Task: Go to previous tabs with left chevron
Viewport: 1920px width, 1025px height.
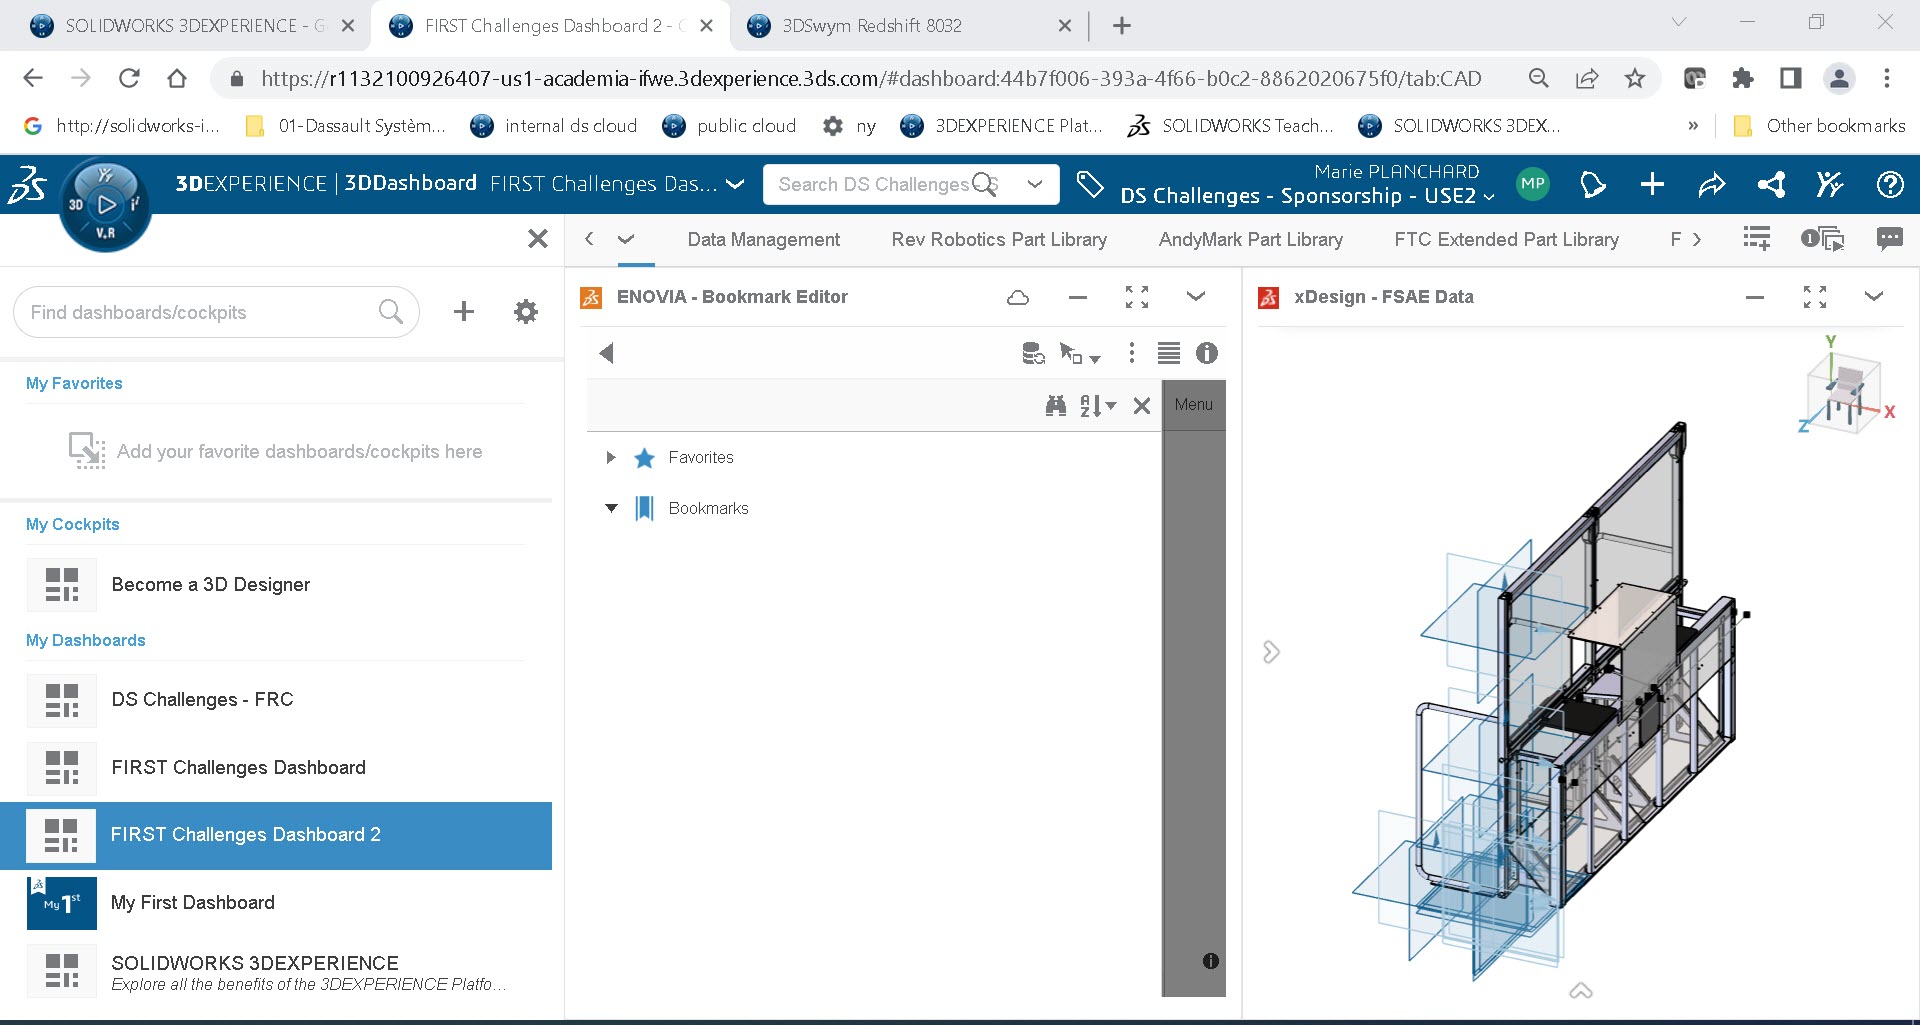Action: point(589,239)
